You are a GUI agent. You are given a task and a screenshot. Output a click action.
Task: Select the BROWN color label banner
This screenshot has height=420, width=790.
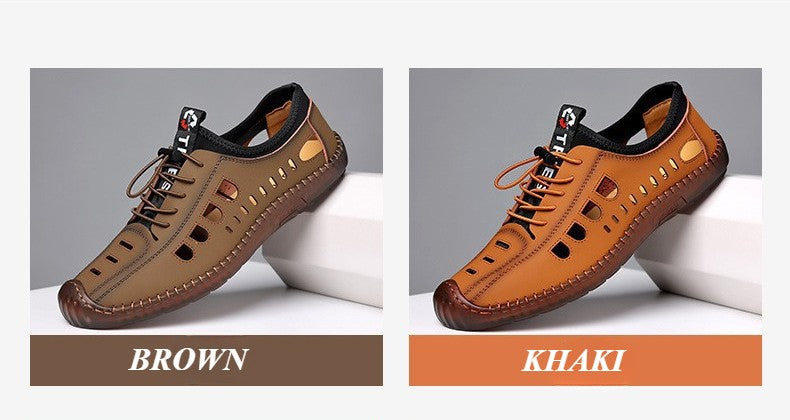[x=206, y=360]
